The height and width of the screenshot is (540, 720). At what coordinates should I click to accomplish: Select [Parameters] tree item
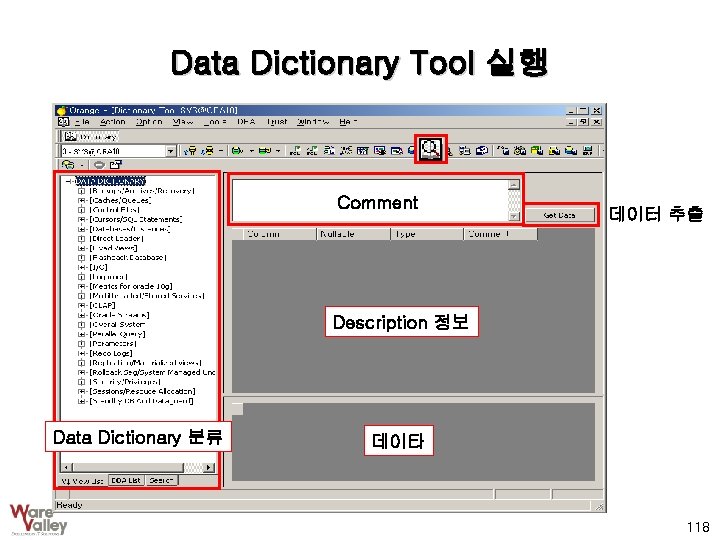(x=113, y=343)
